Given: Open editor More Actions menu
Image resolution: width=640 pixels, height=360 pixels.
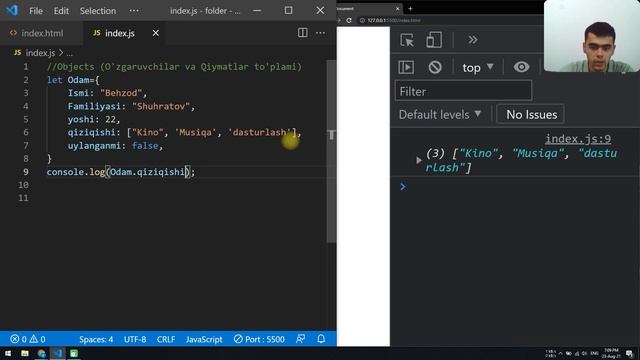Looking at the screenshot, I should pos(320,33).
